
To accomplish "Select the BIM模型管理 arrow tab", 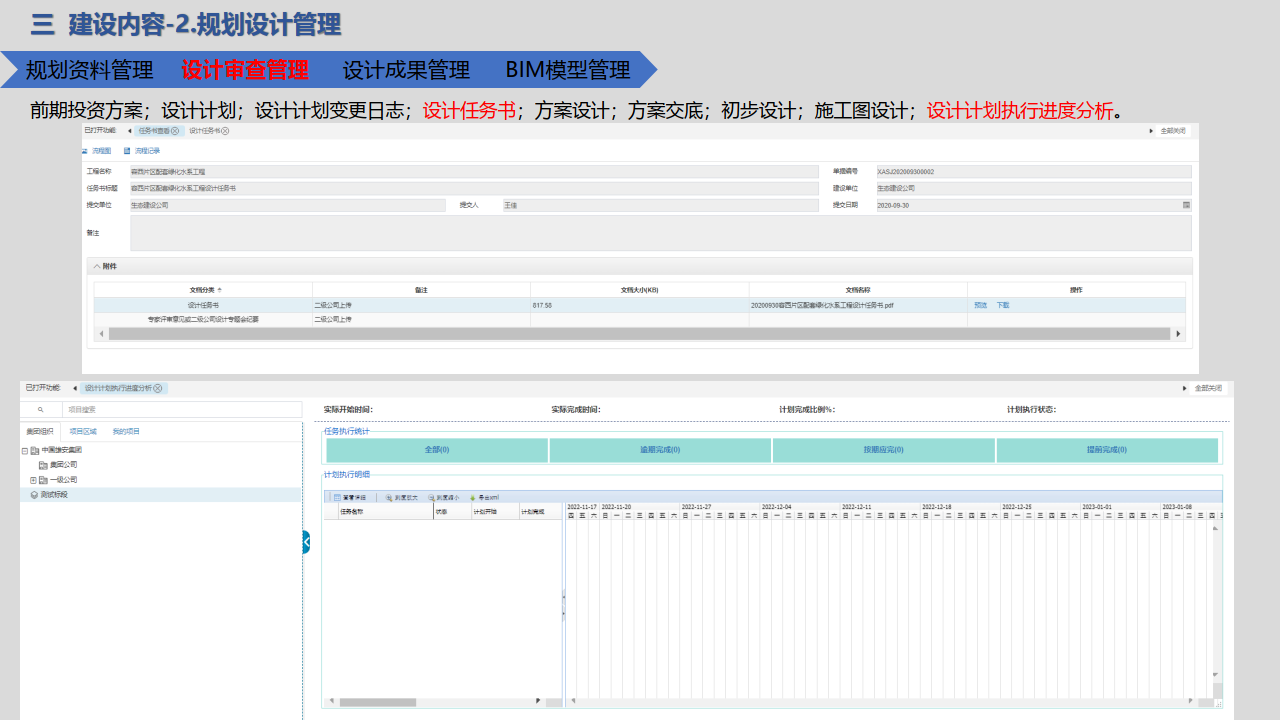I will tap(568, 70).
